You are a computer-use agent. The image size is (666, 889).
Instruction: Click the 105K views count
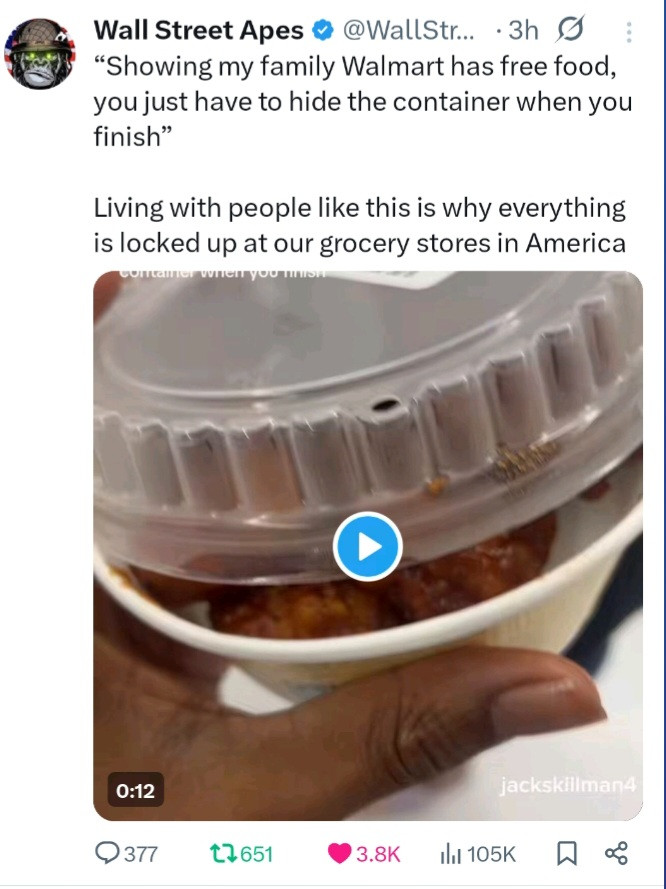[491, 854]
